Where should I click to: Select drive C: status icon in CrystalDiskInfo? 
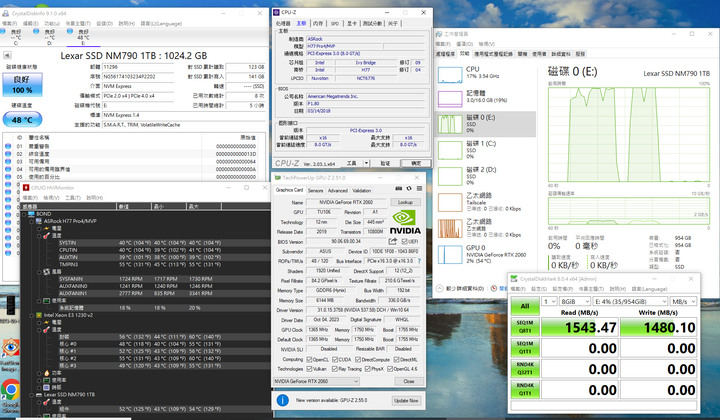coord(3,31)
